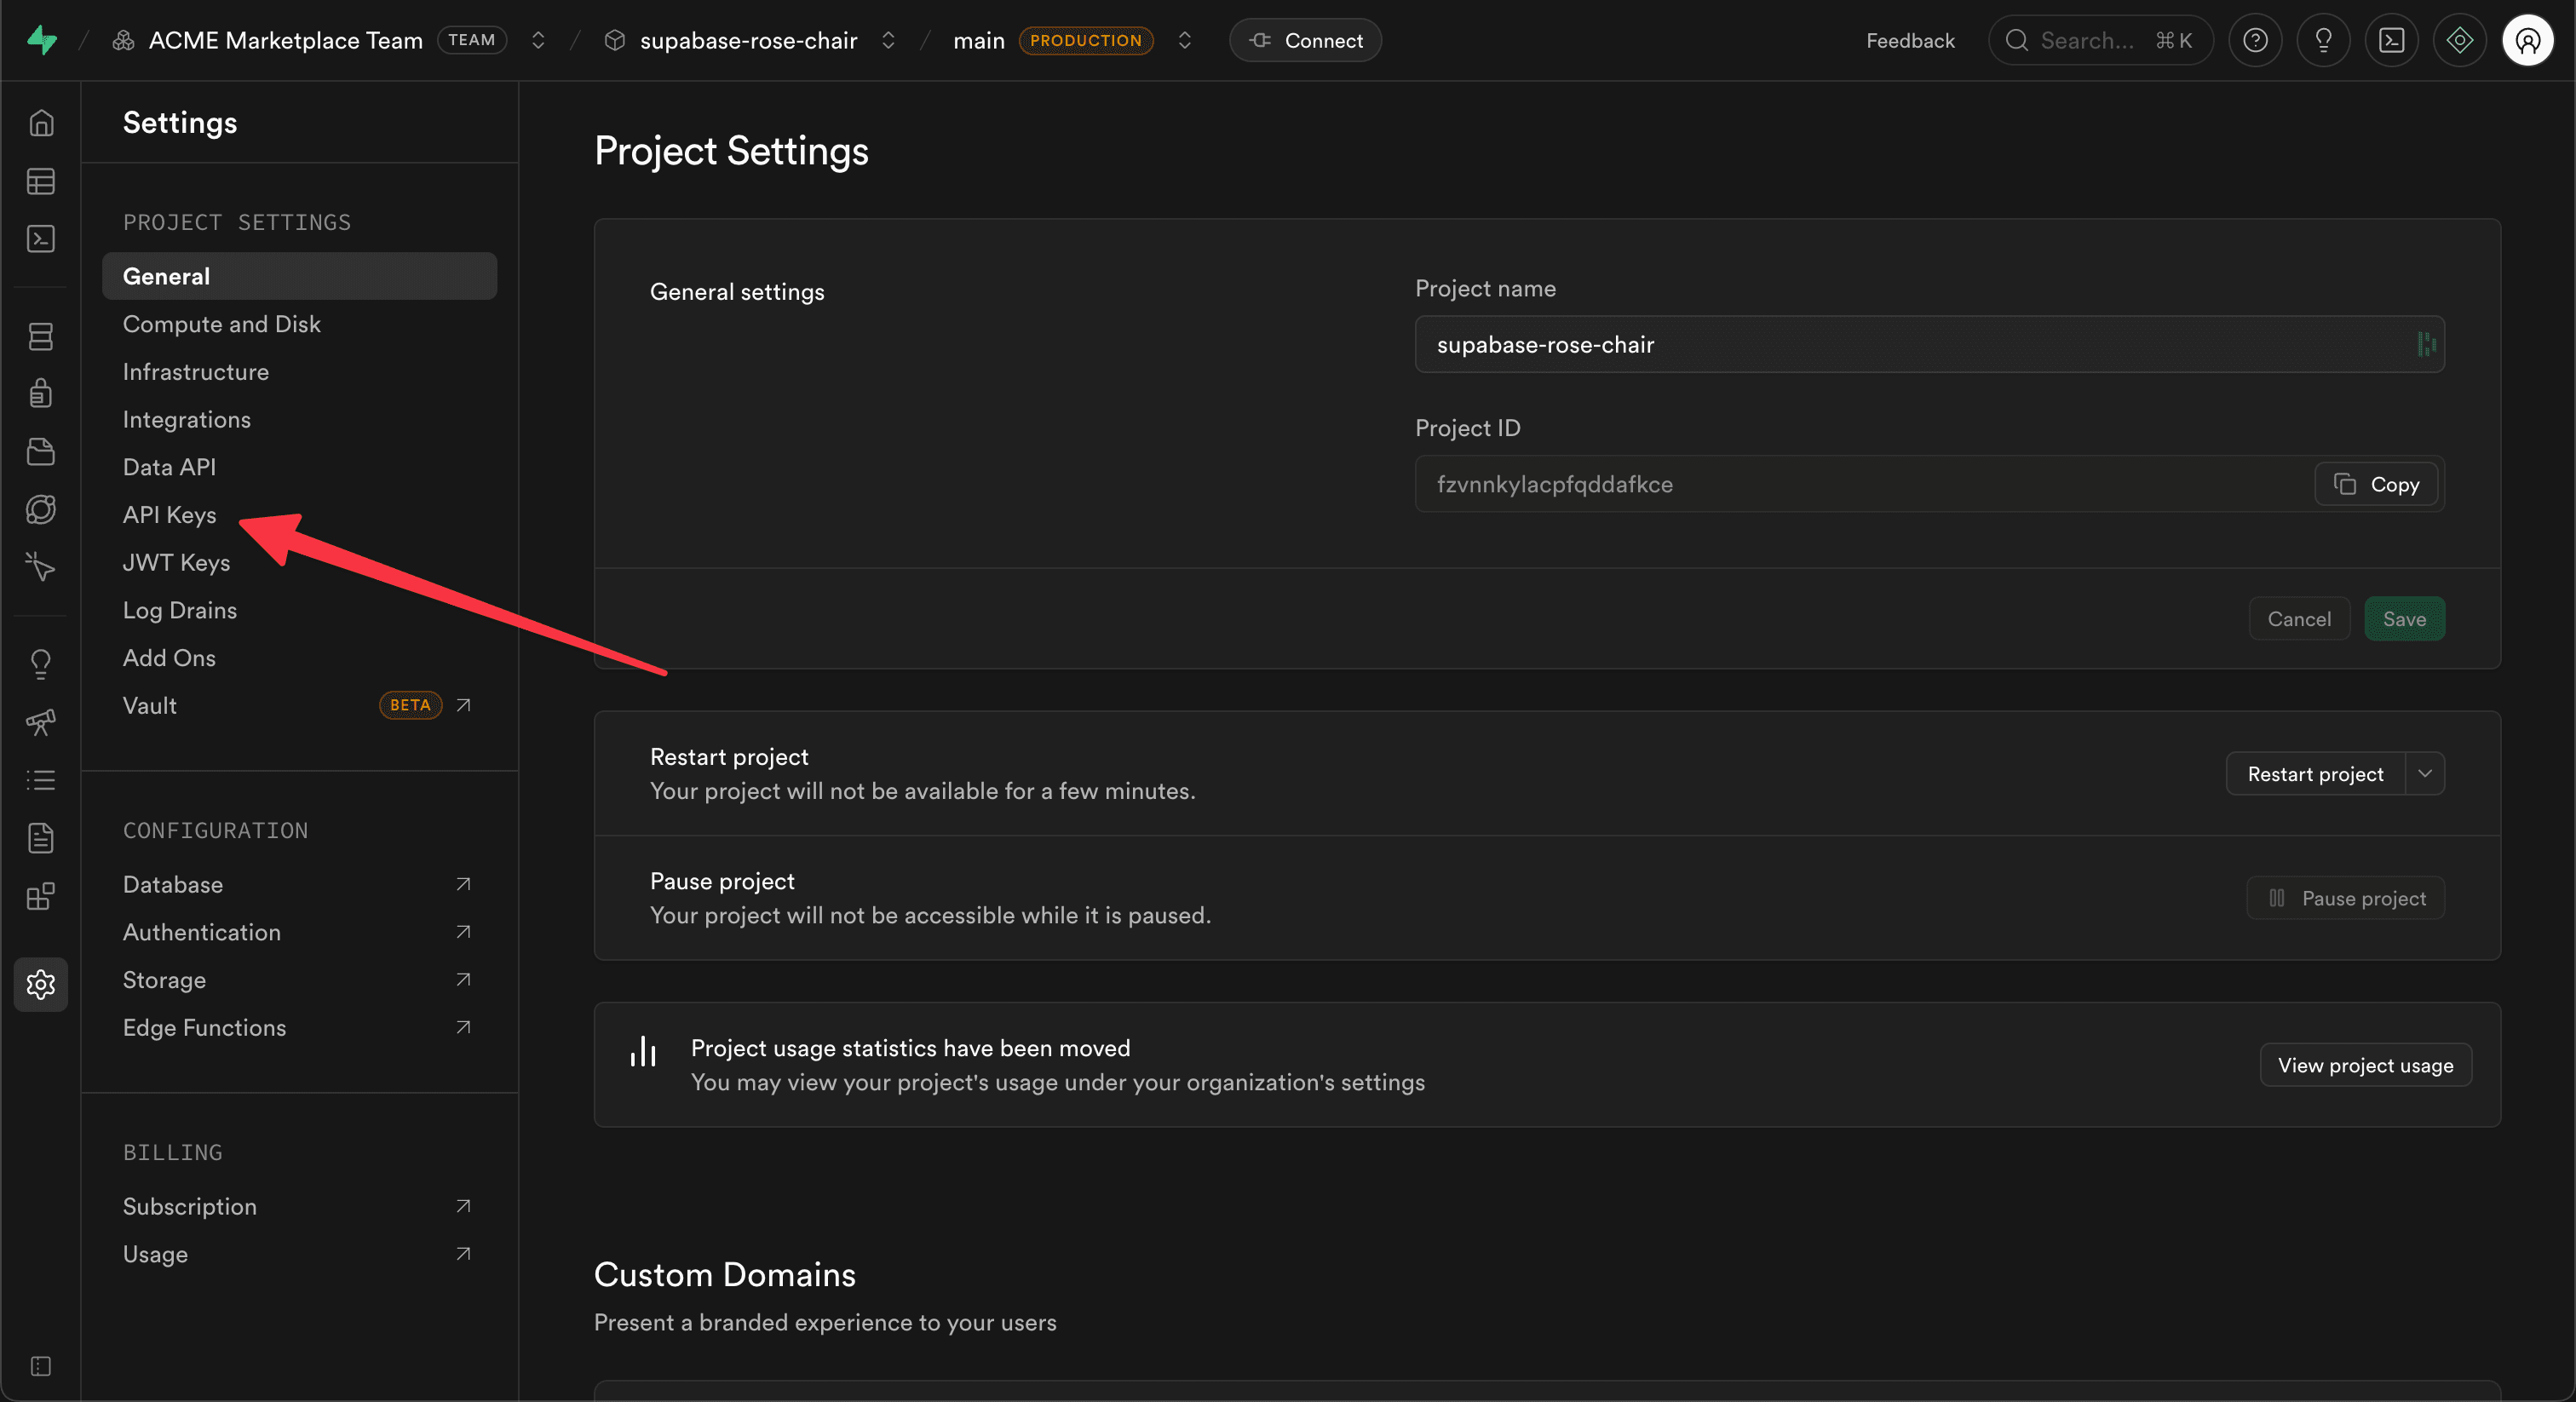2576x1402 pixels.
Task: Open the Database sidebar icon
Action: (x=41, y=336)
